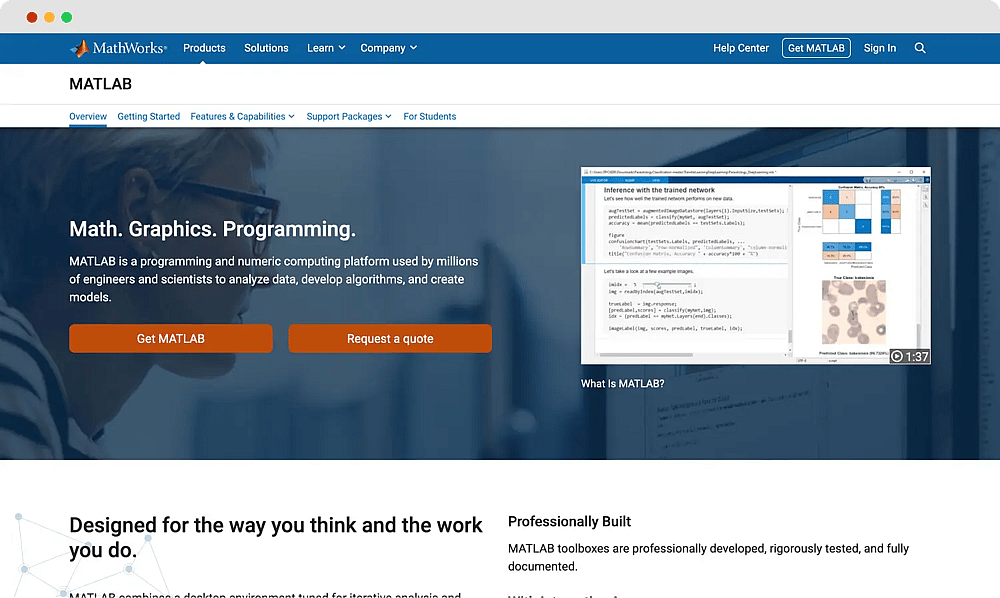Click the Professionally Built heading
This screenshot has height=598, width=1000.
click(x=569, y=521)
